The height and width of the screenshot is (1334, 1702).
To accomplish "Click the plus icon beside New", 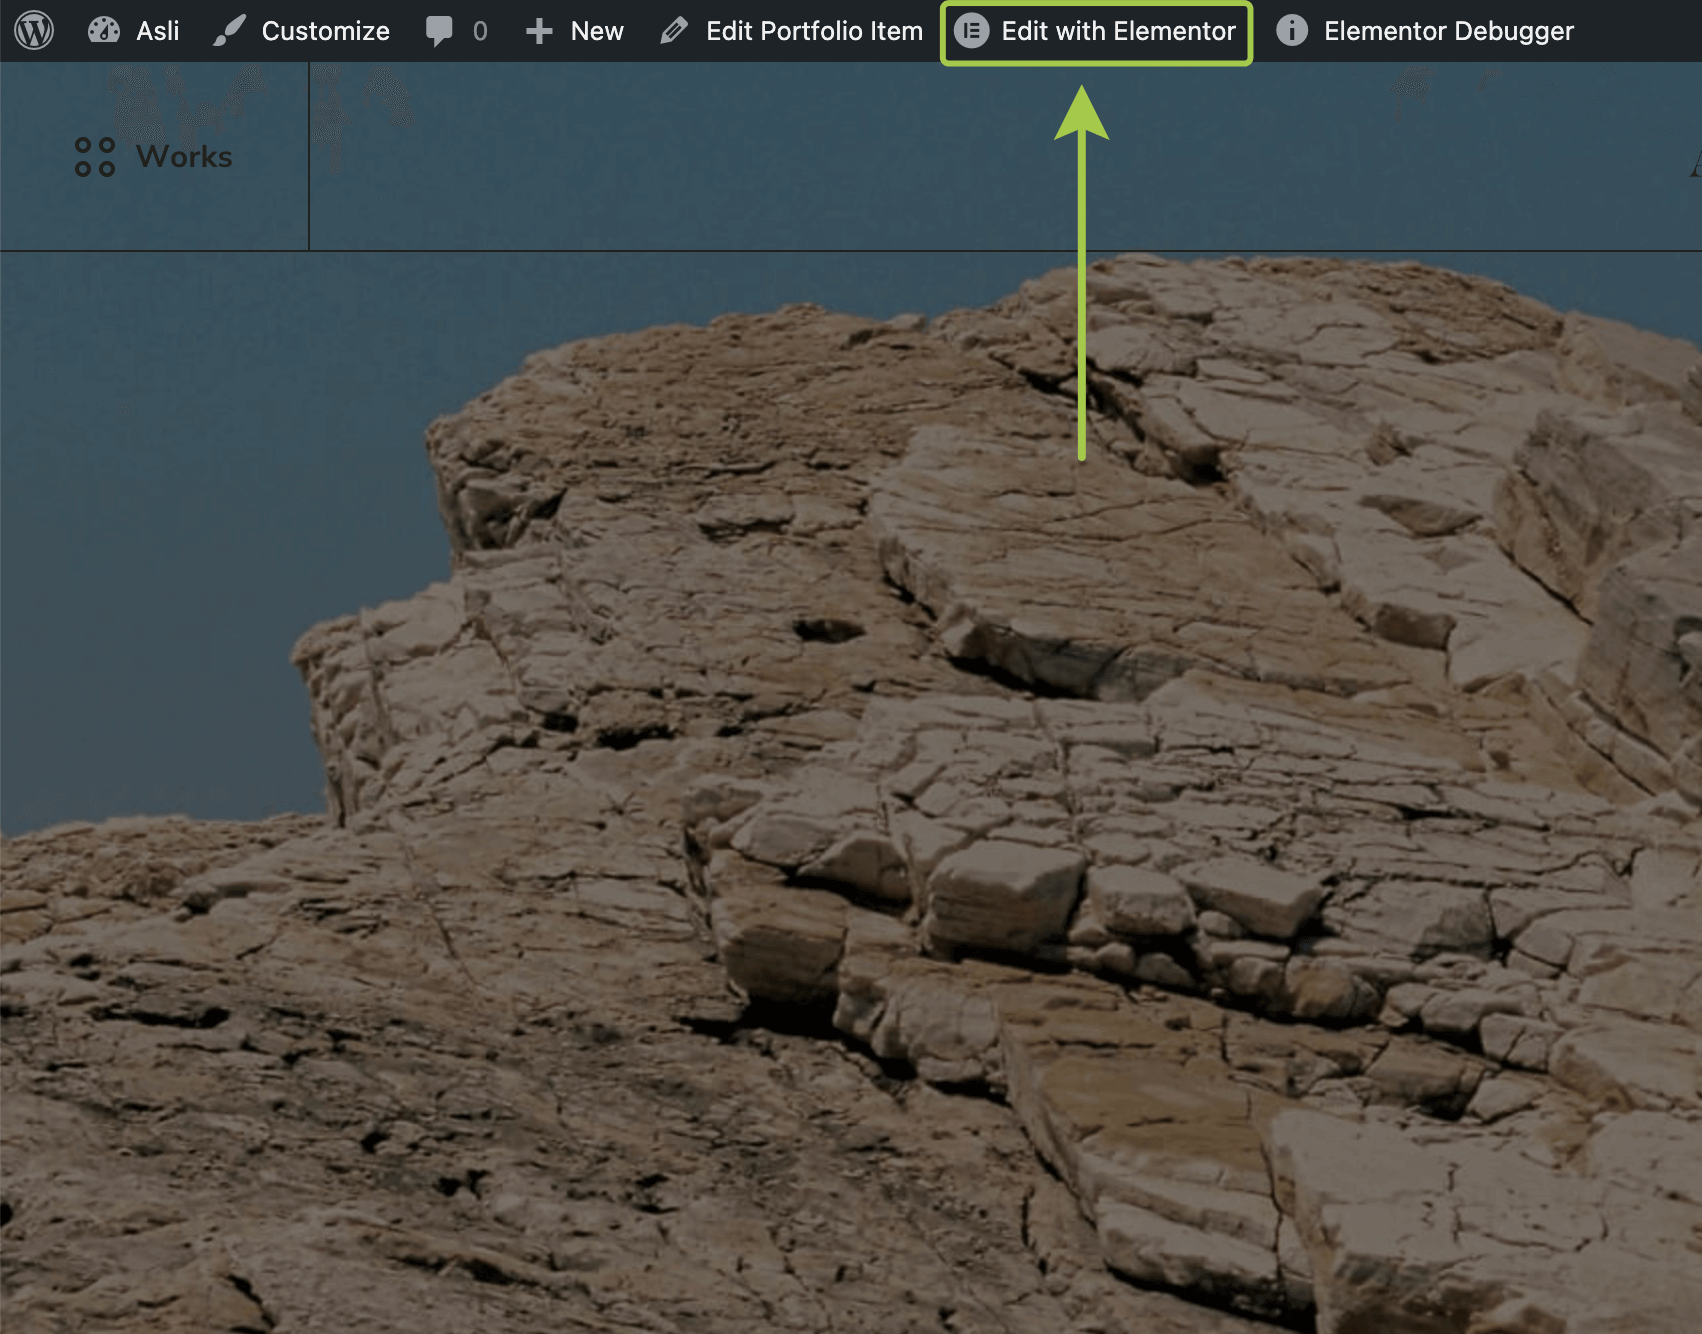I will click(539, 31).
